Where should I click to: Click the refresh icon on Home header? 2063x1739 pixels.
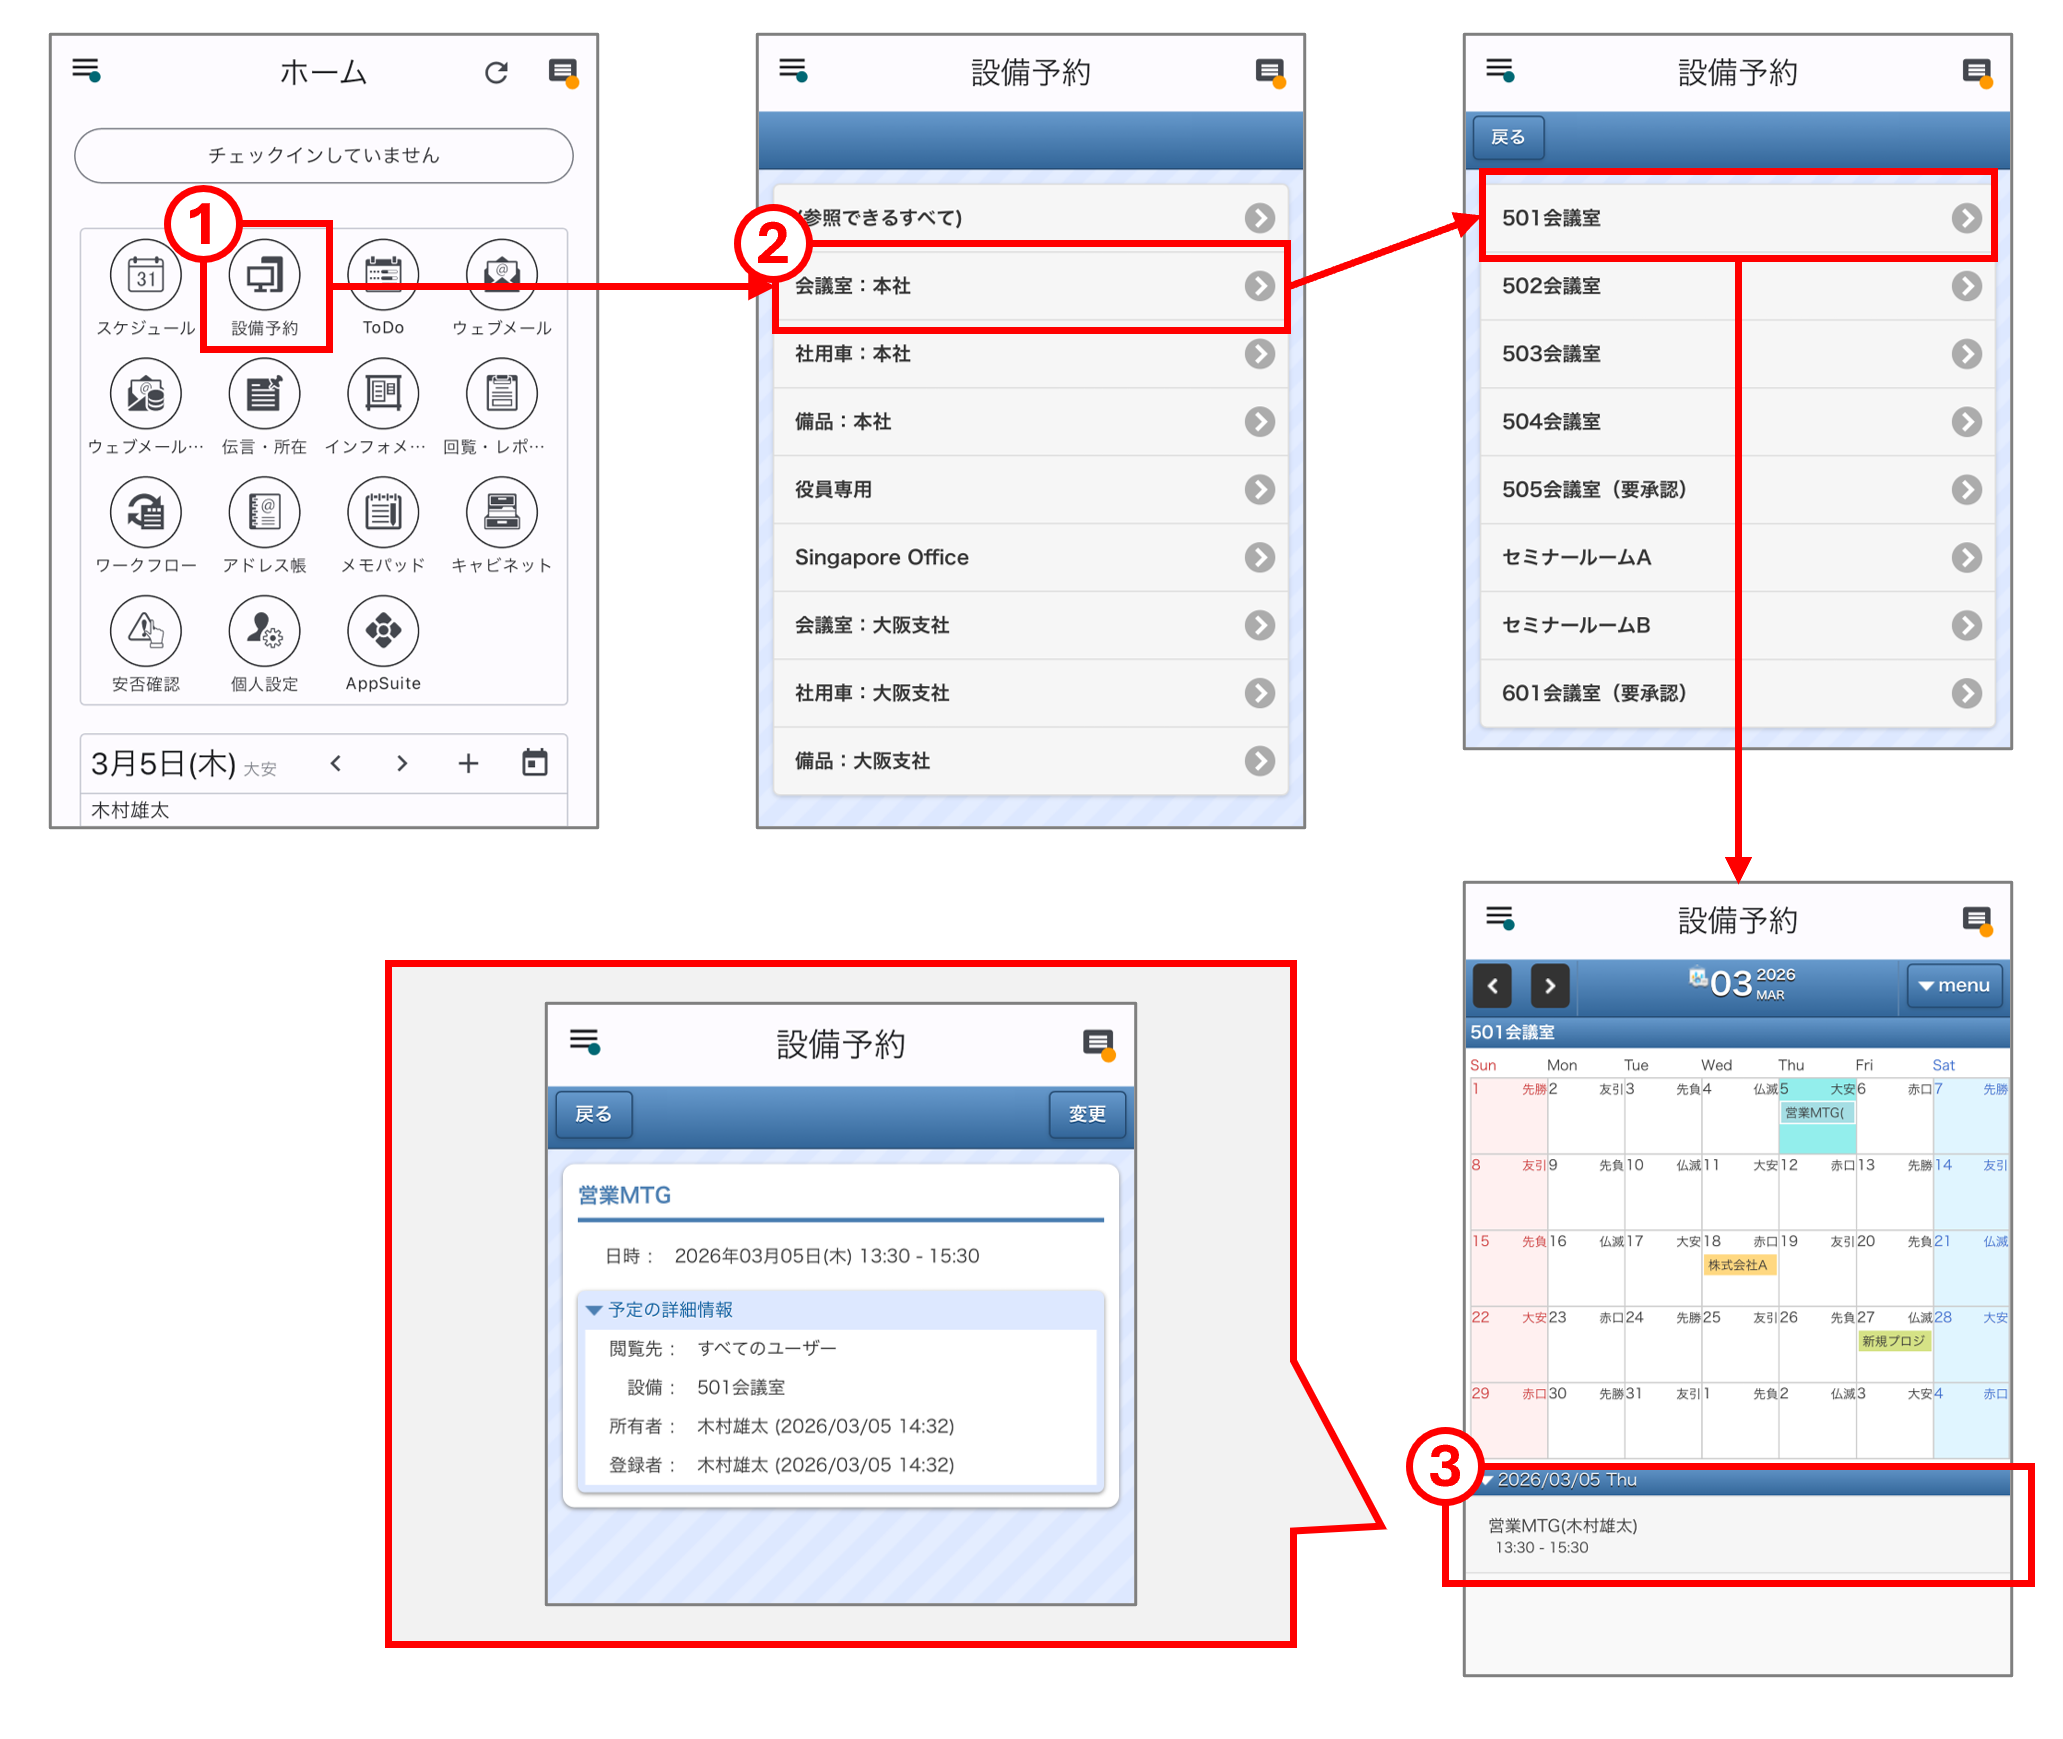(x=496, y=72)
